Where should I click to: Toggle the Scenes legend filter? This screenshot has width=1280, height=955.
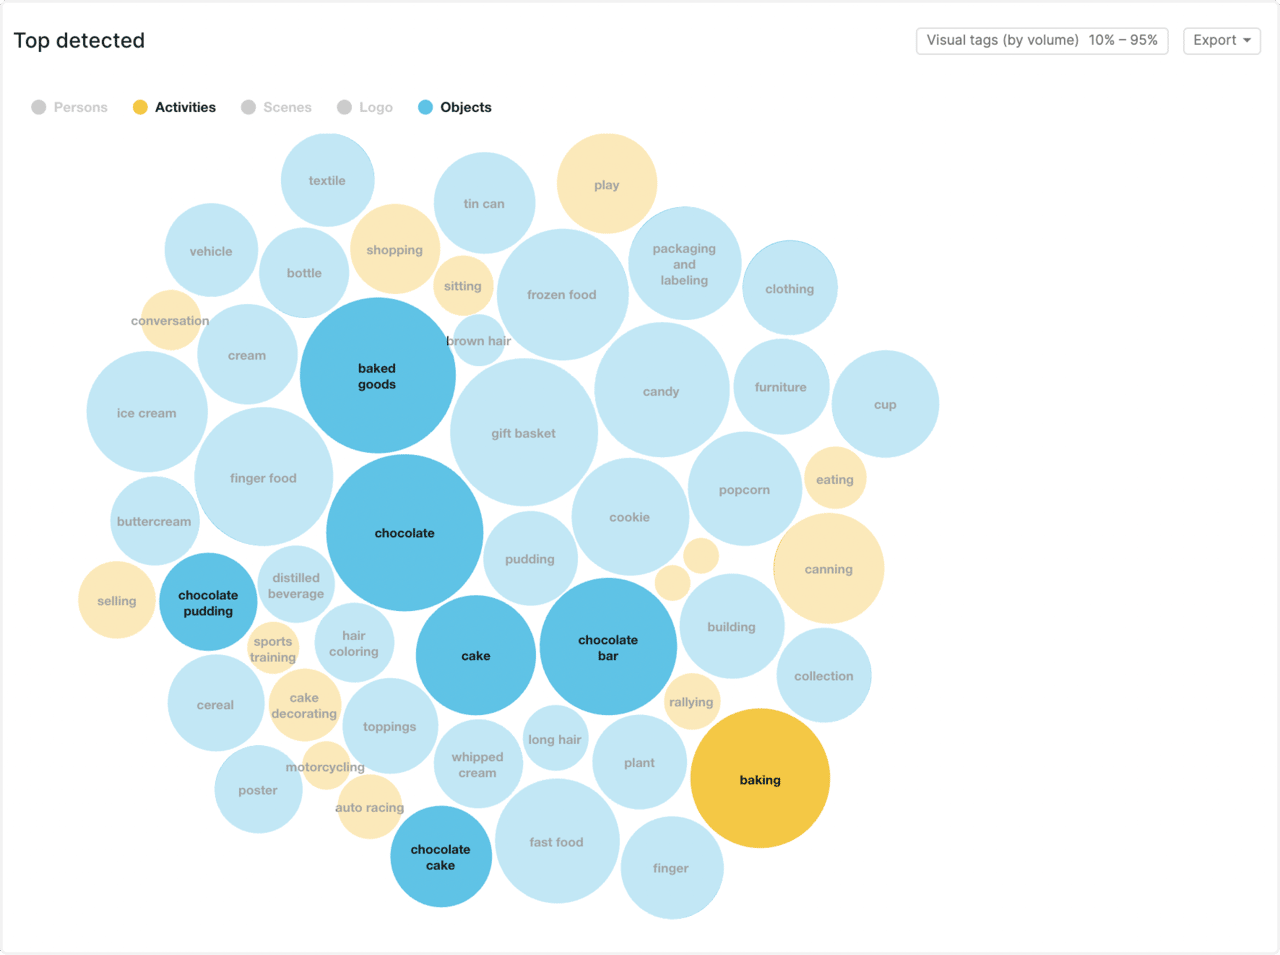coord(276,107)
